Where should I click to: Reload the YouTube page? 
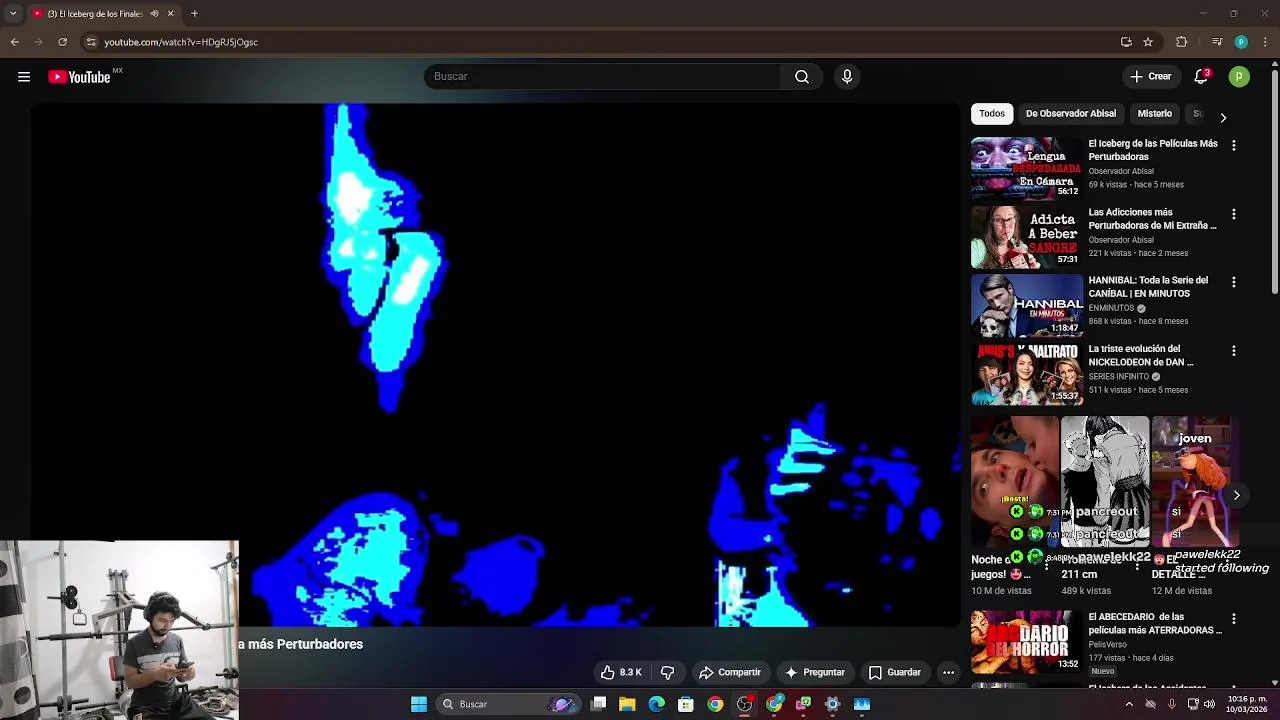click(x=62, y=42)
